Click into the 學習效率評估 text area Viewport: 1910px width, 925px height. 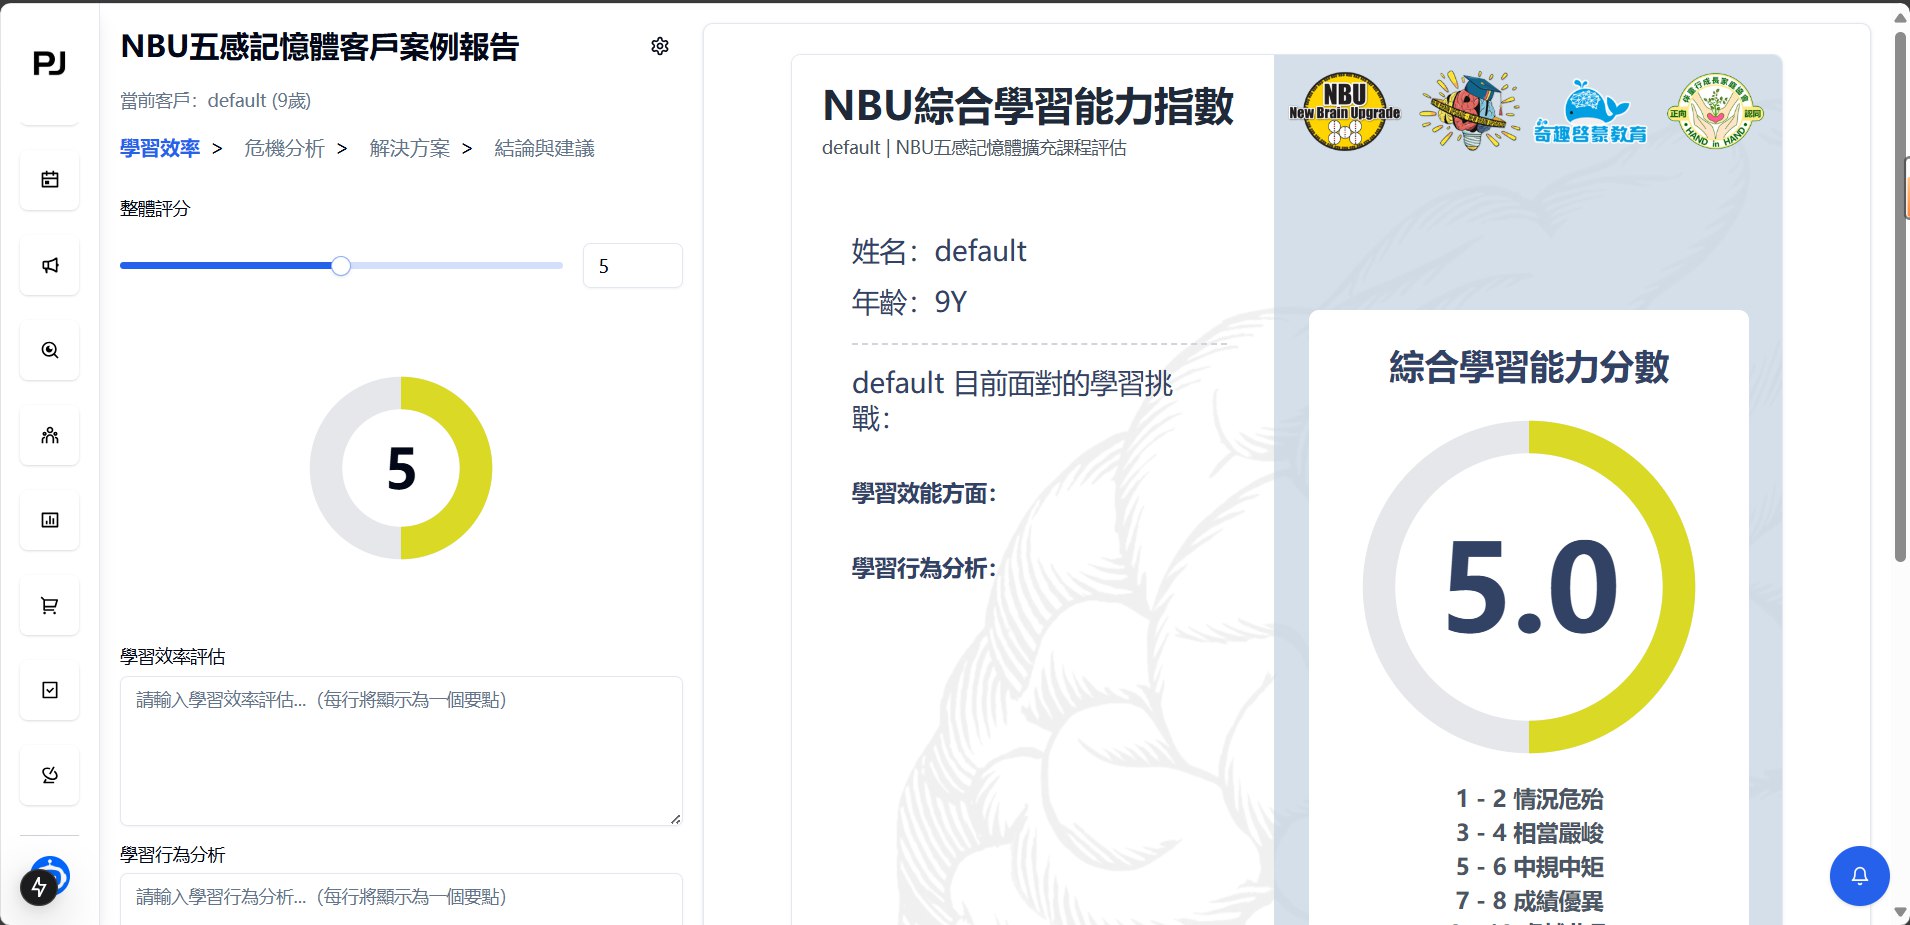(x=400, y=750)
